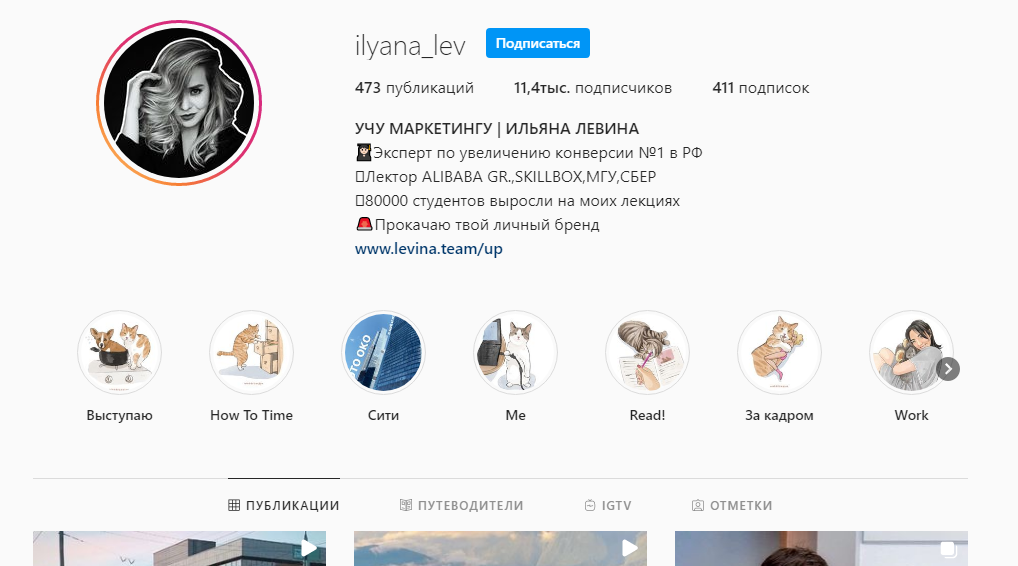Switch to the Путеводители tab
The width and height of the screenshot is (1018, 566).
coord(462,505)
